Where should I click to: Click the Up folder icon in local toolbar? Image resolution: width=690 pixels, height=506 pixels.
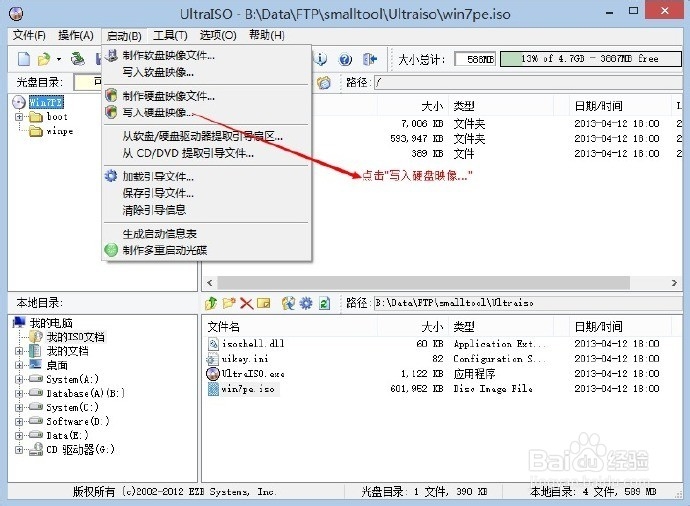coord(211,303)
